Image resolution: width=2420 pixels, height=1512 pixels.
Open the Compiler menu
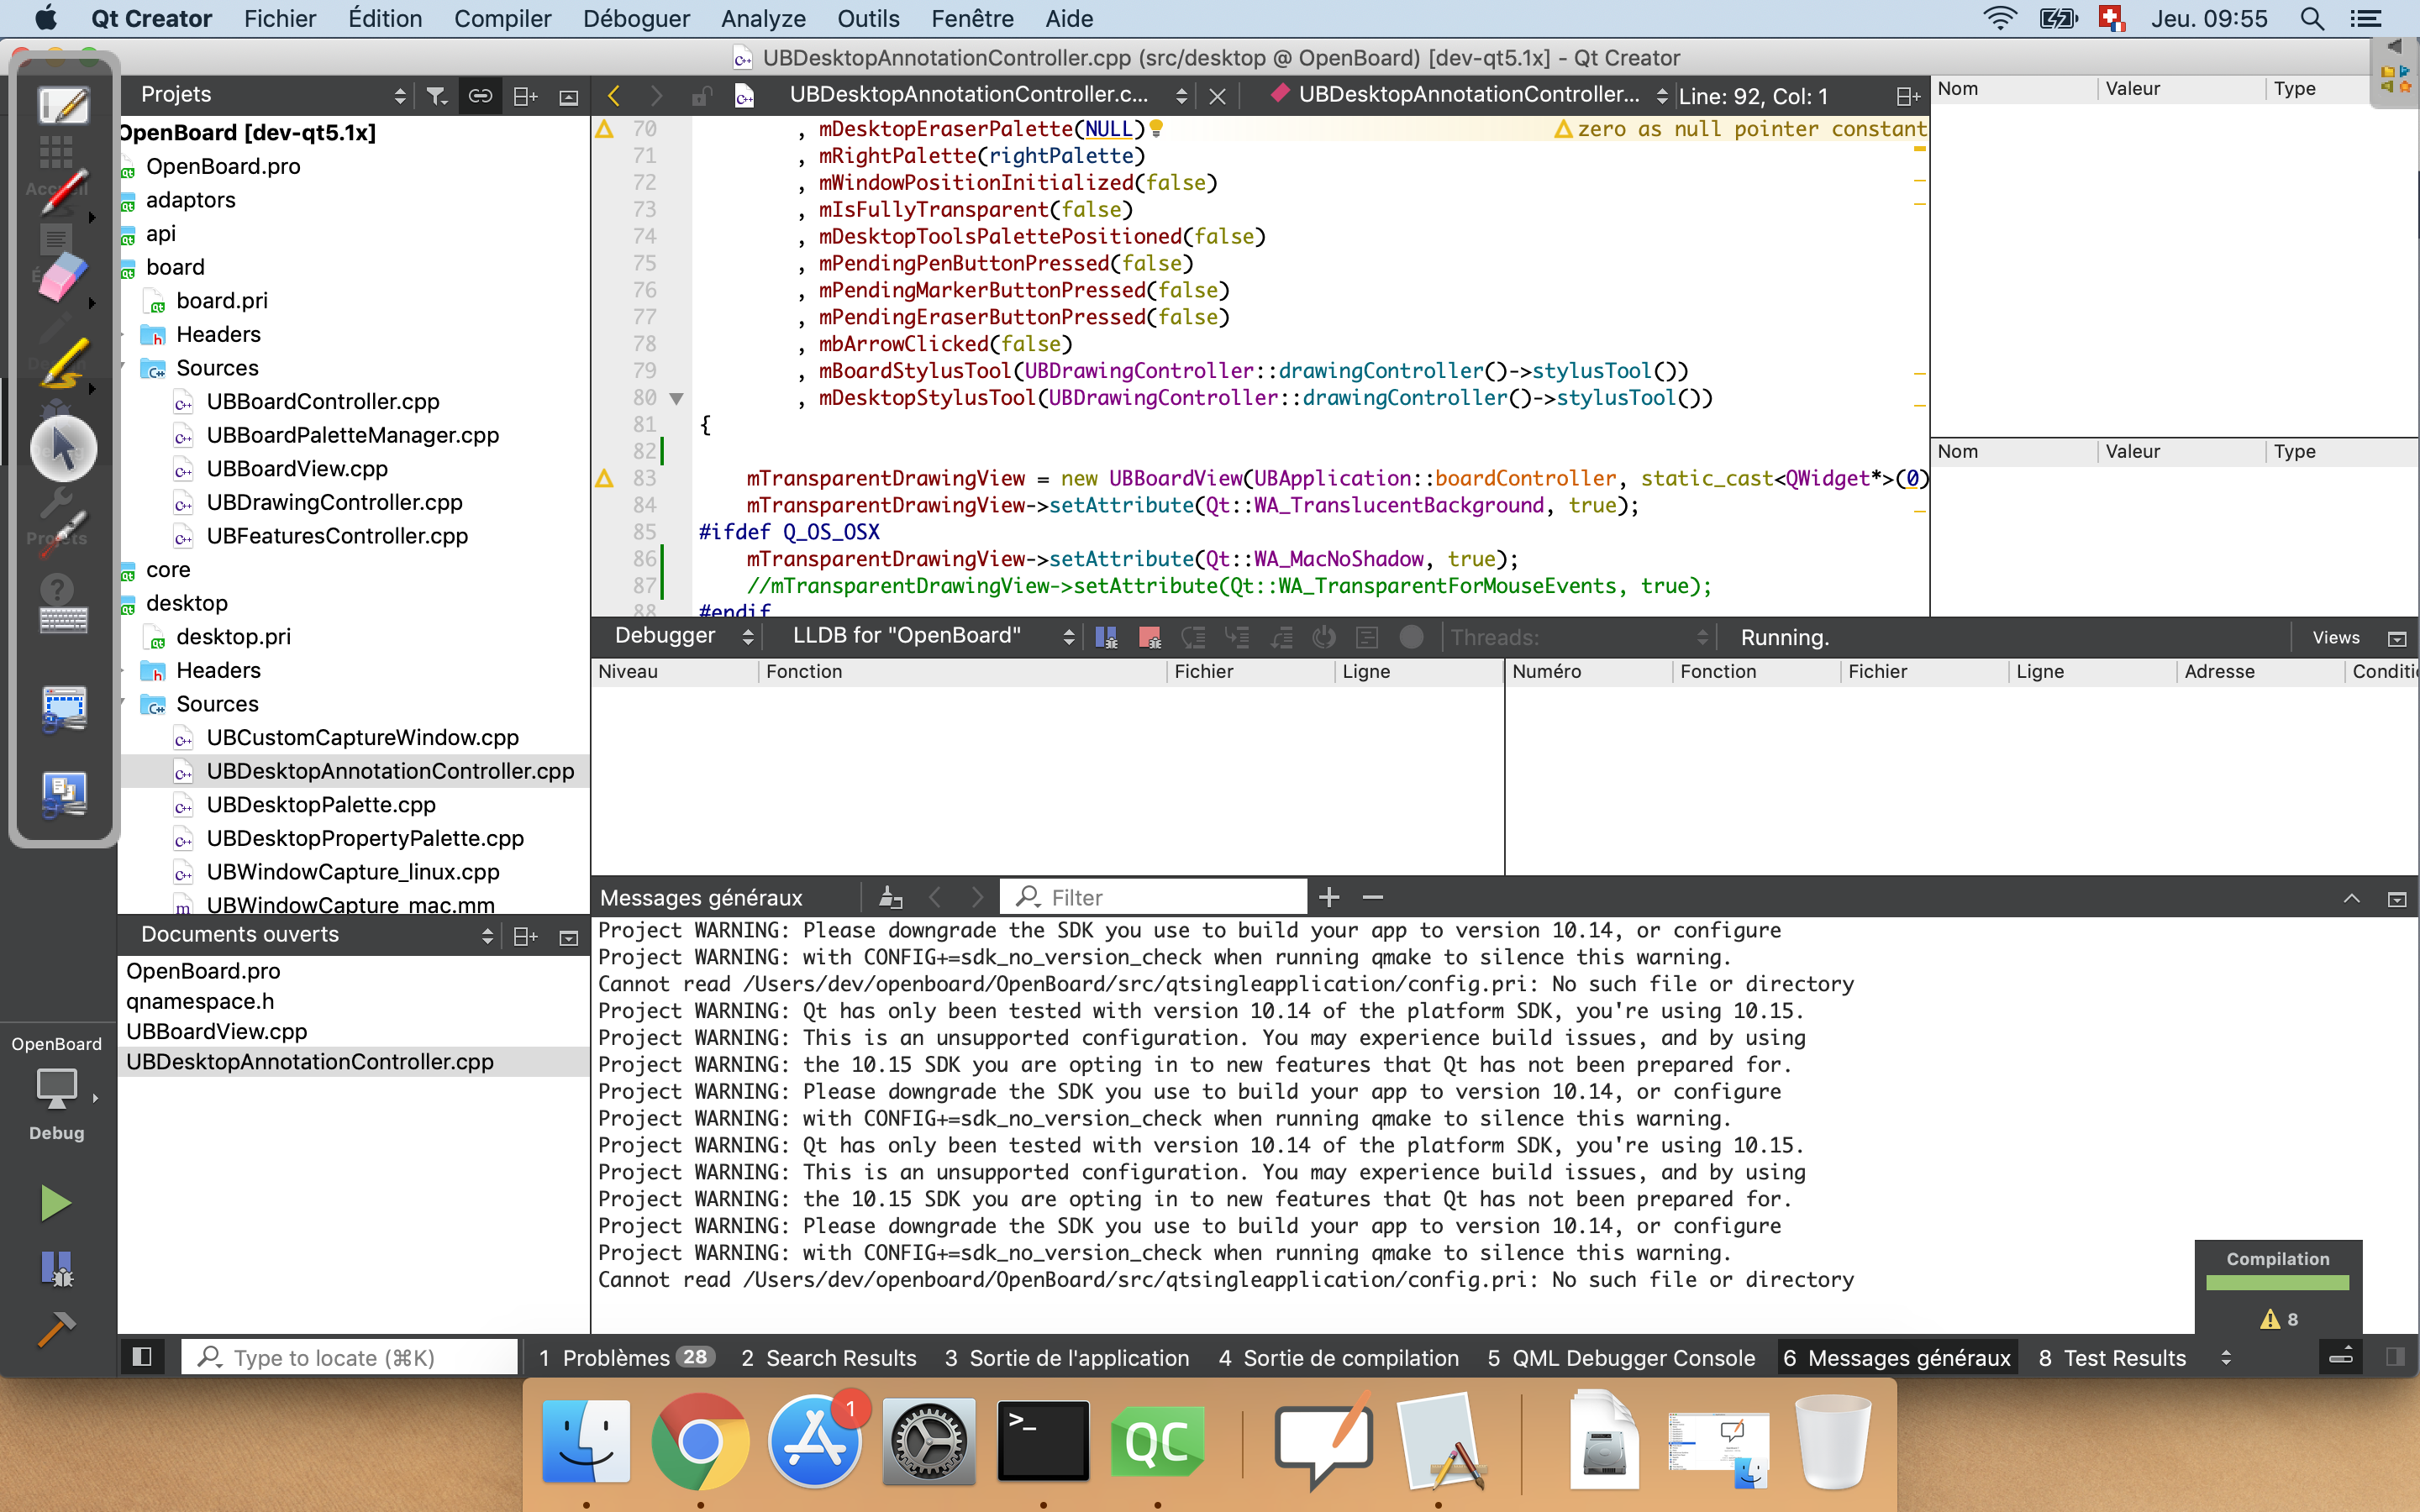pos(502,18)
